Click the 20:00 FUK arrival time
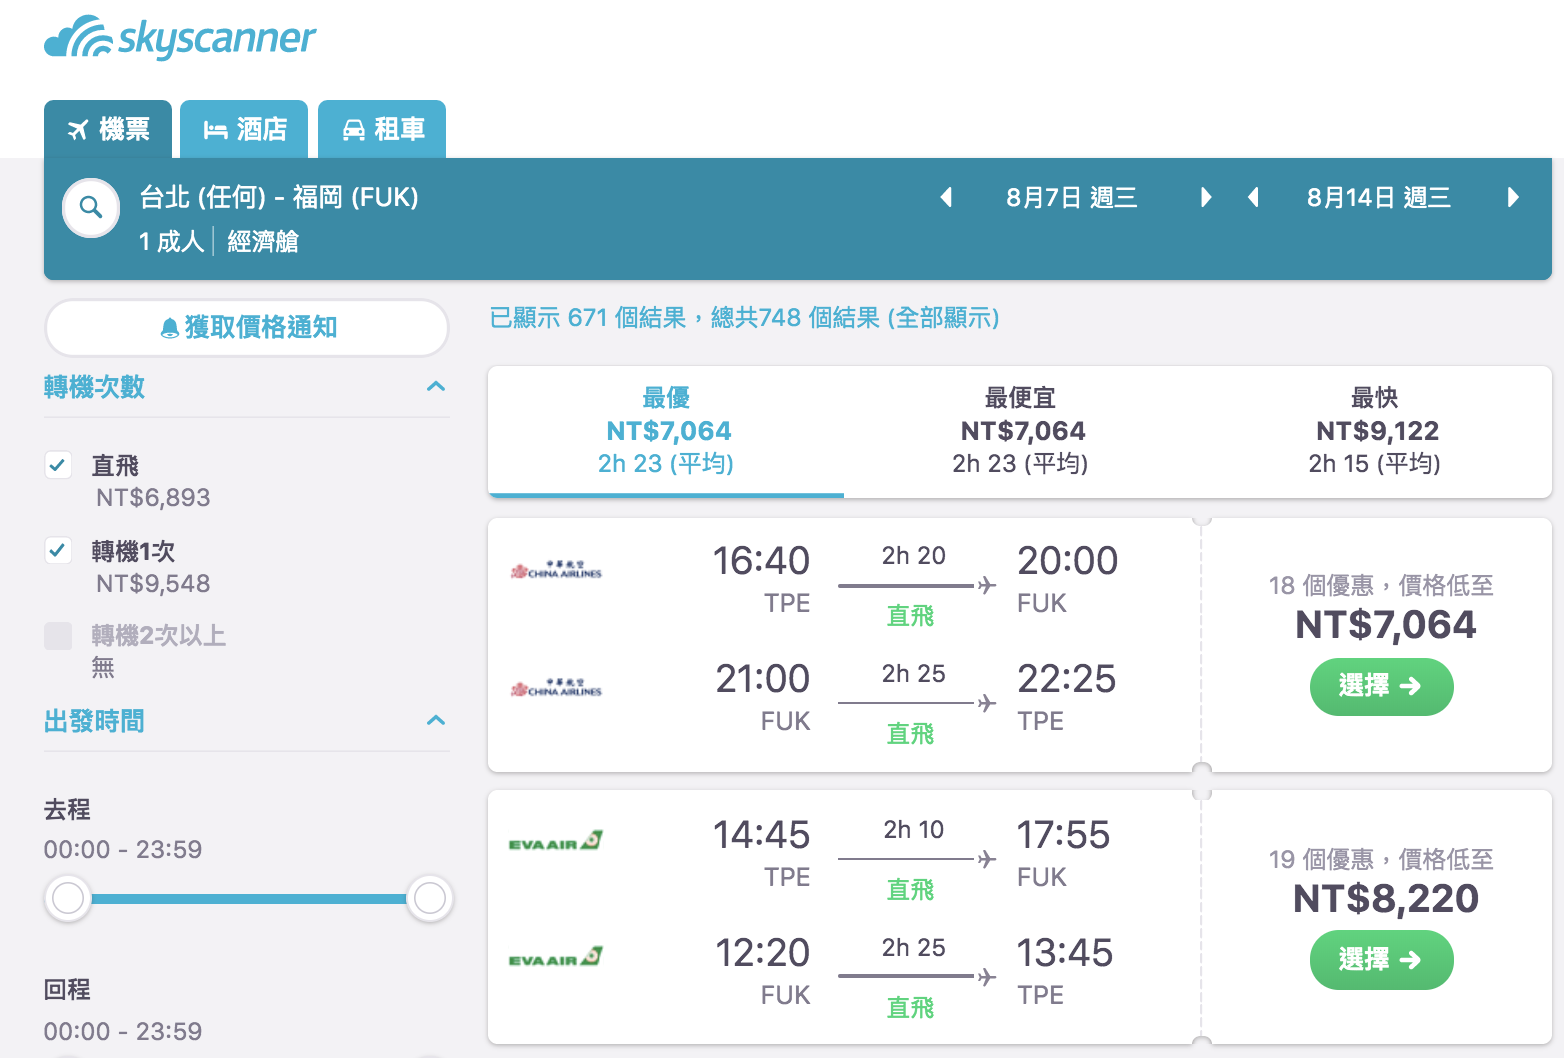Screen dimensions: 1564x1058 (x=1067, y=561)
